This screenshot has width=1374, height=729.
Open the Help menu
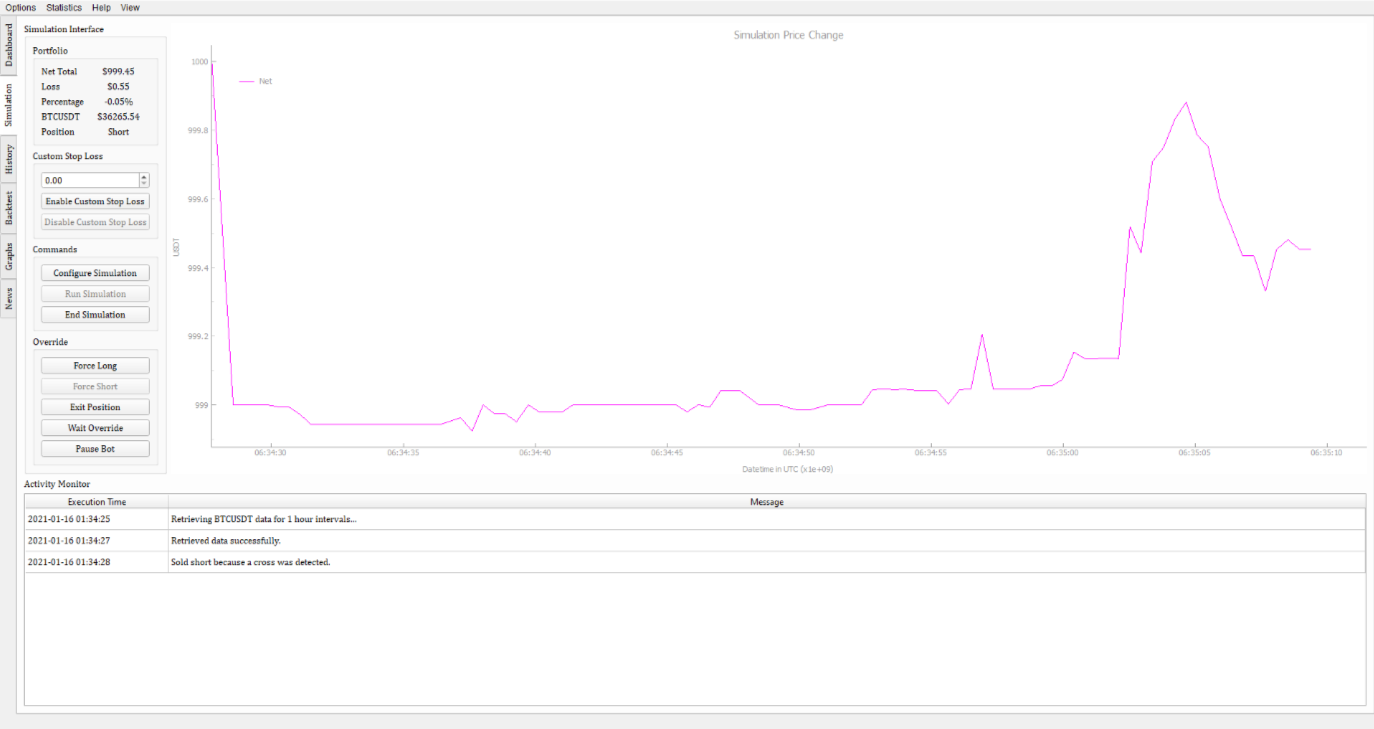click(x=101, y=7)
